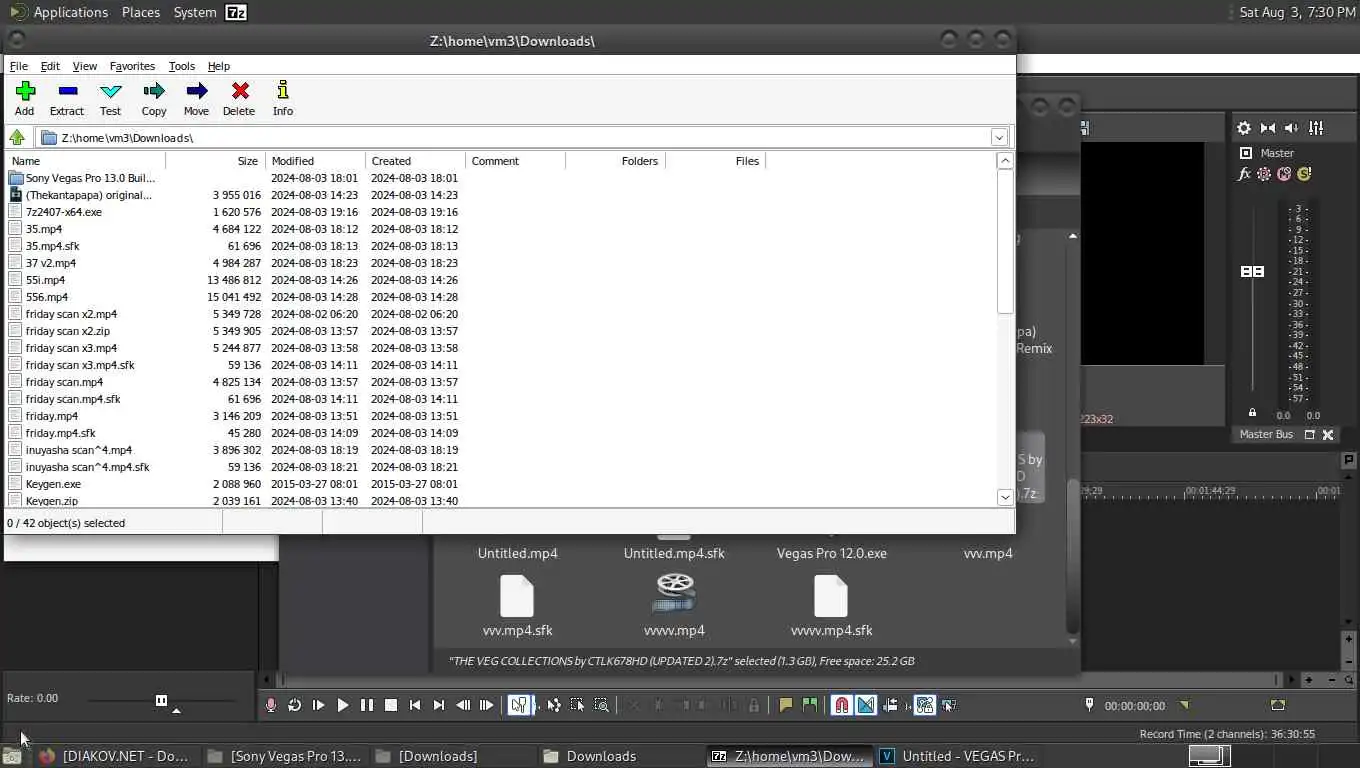Toggle Enable Snapping magnet in VEGAS
Image resolution: width=1360 pixels, height=768 pixels.
842,705
